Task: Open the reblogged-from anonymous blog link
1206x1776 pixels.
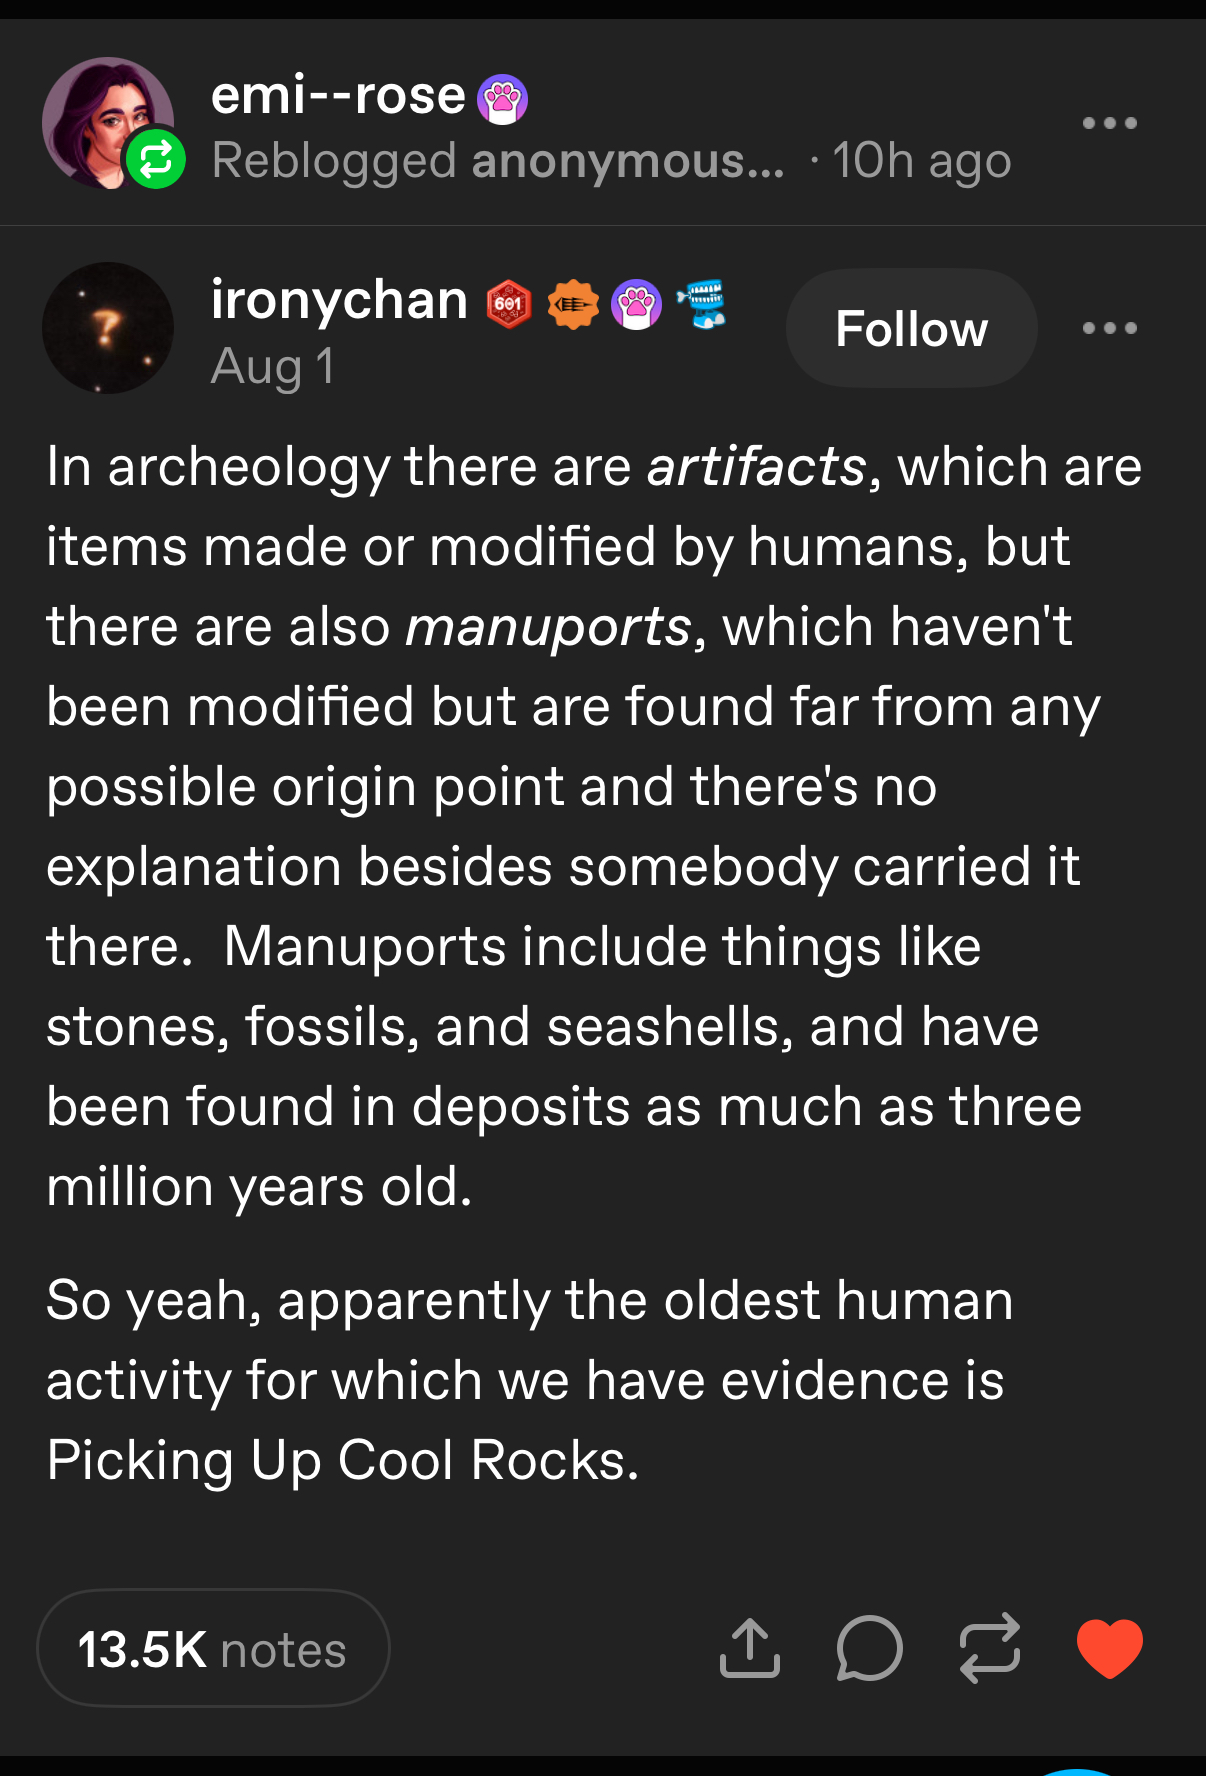Action: [627, 161]
